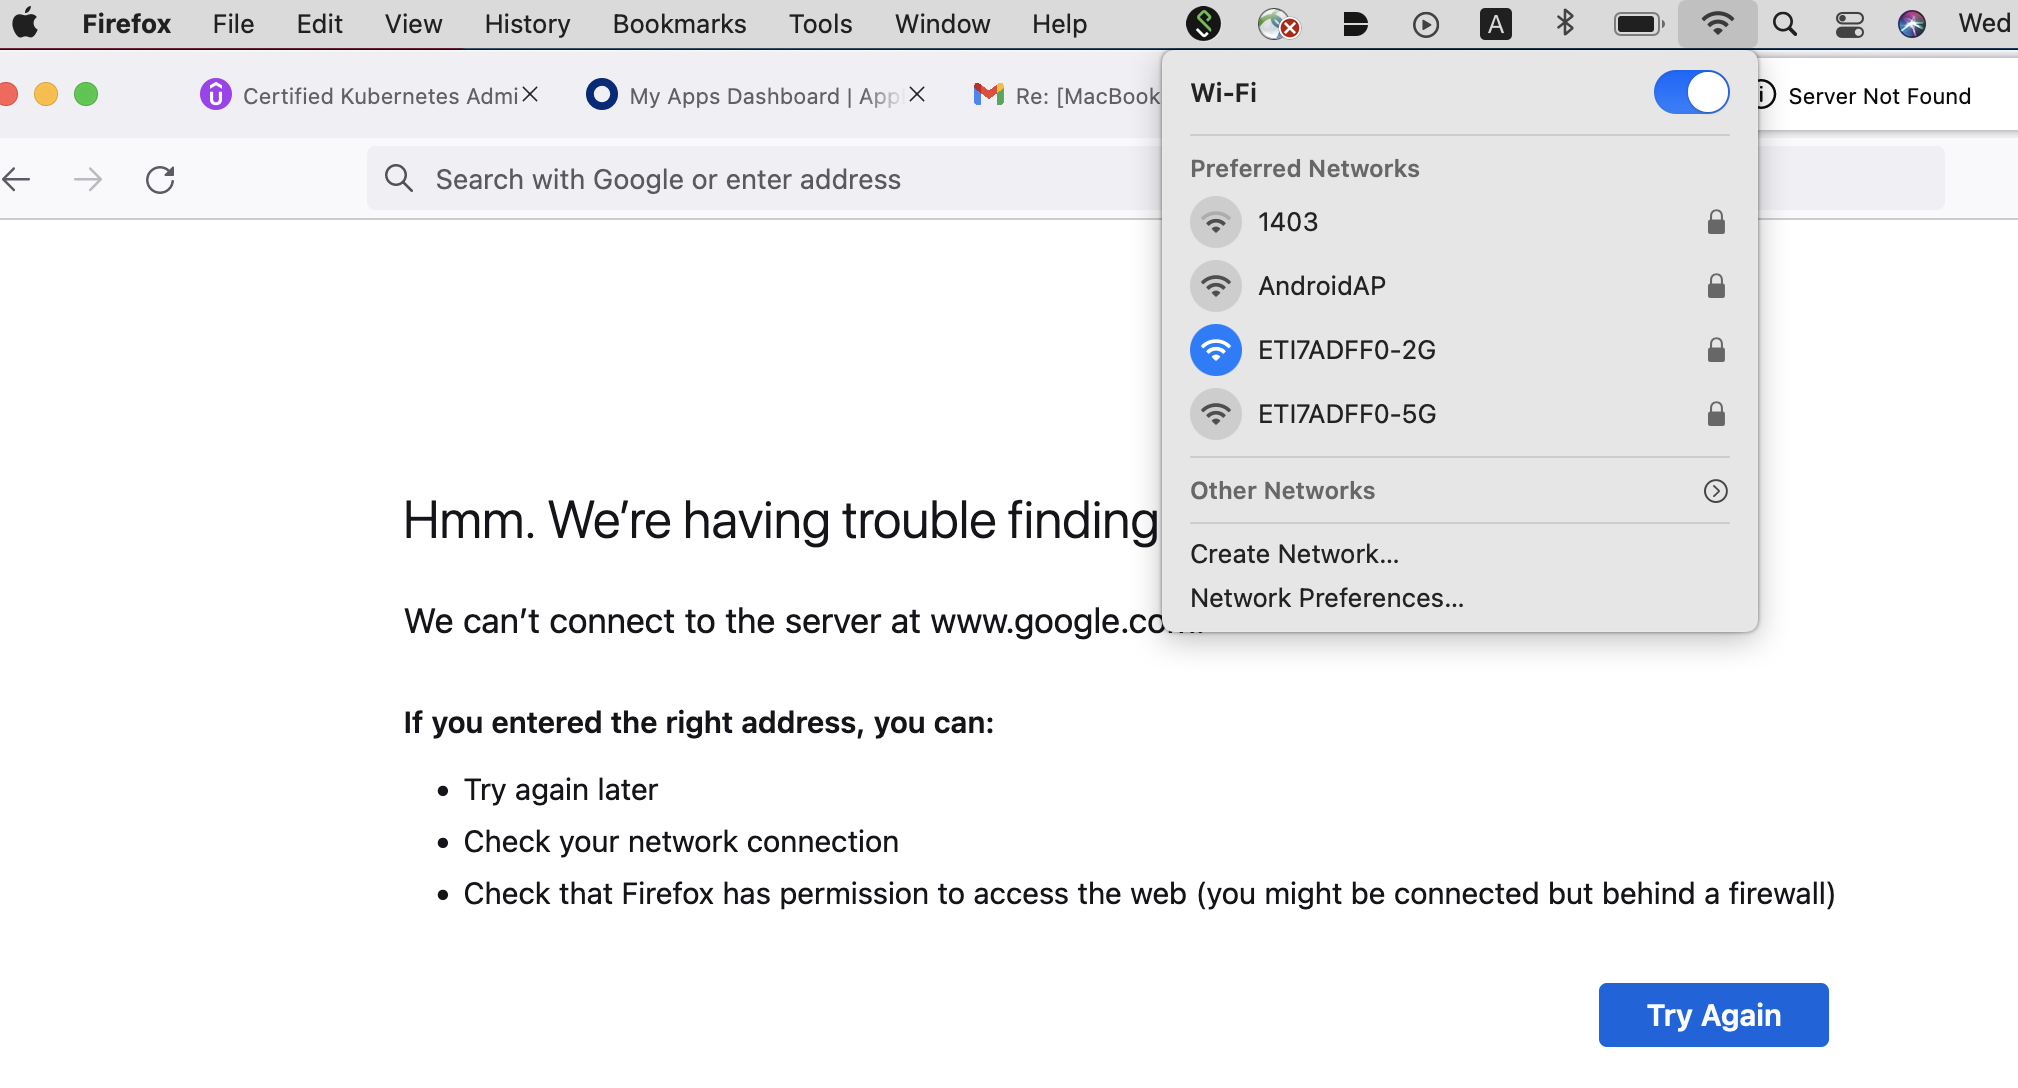Click the Bluetooth icon in menu bar
Viewport: 2018px width, 1088px height.
pyautogui.click(x=1565, y=24)
